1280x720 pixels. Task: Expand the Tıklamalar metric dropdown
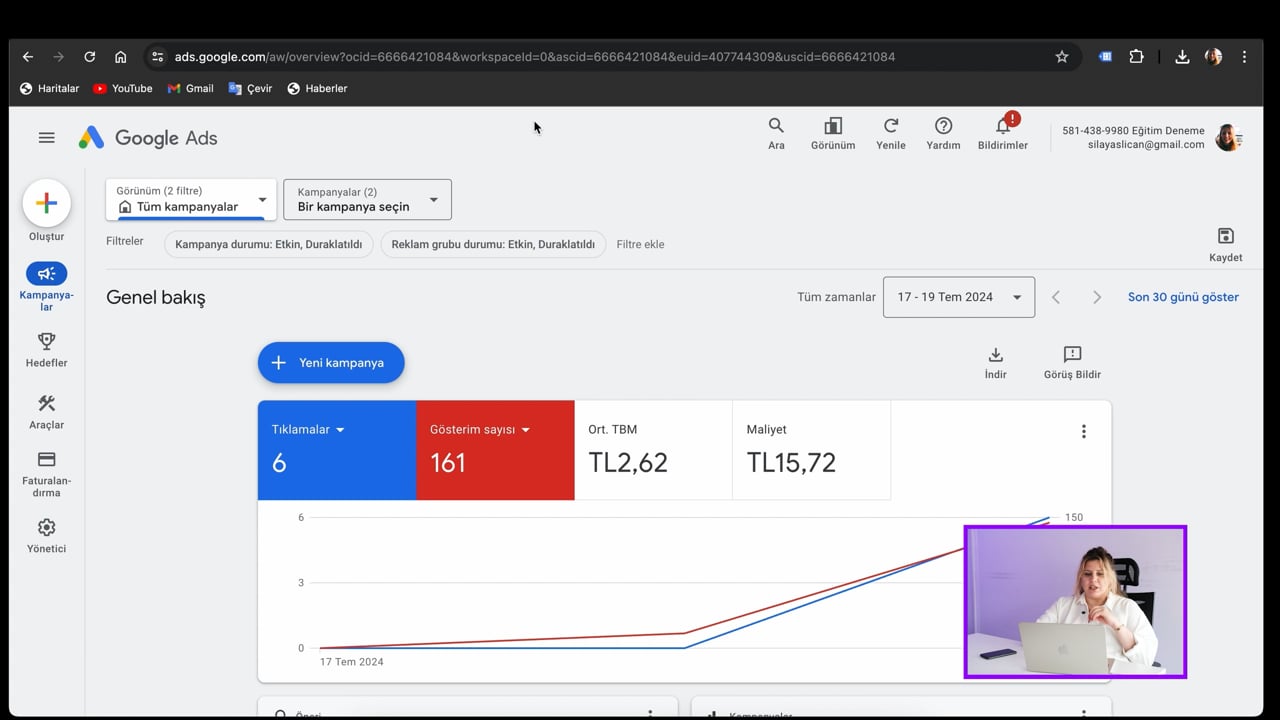point(307,429)
